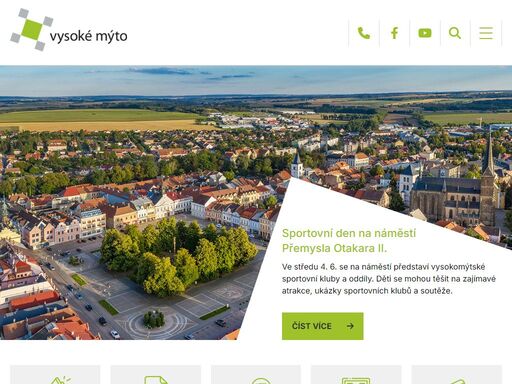Open the YouTube channel icon

(425, 33)
